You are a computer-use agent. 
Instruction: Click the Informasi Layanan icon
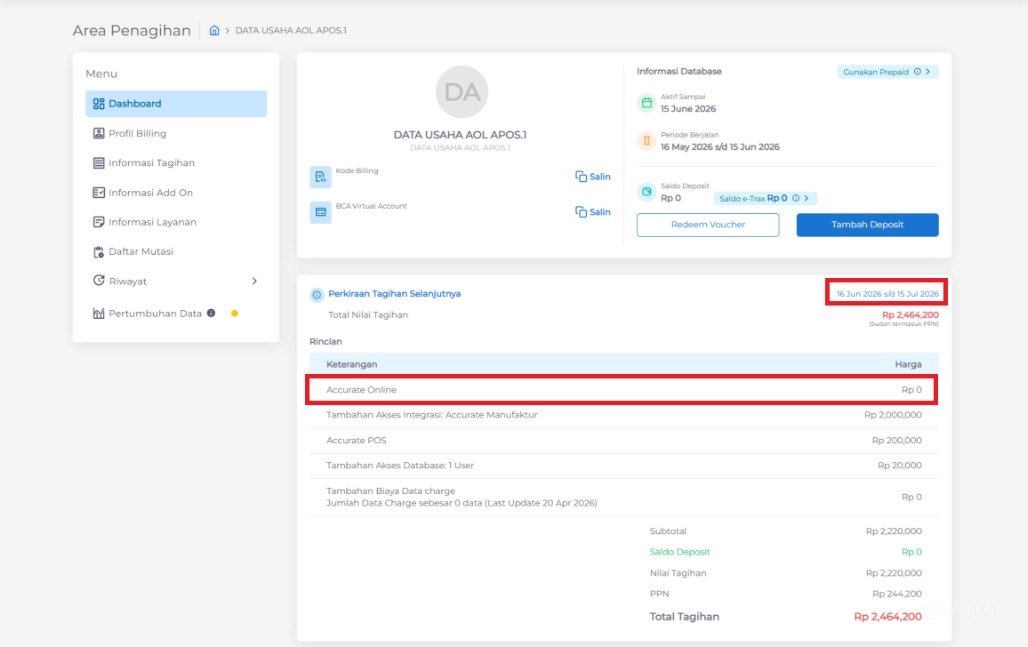coord(98,222)
